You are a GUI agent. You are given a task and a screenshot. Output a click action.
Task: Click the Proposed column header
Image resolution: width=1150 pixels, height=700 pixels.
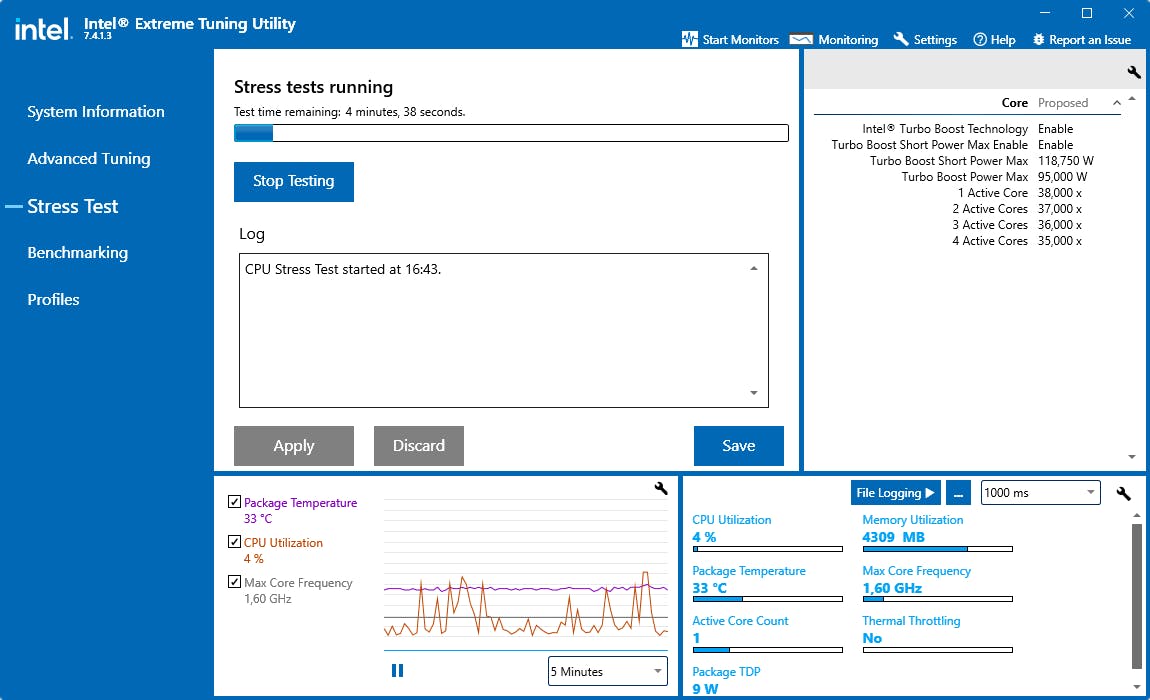click(x=1063, y=103)
